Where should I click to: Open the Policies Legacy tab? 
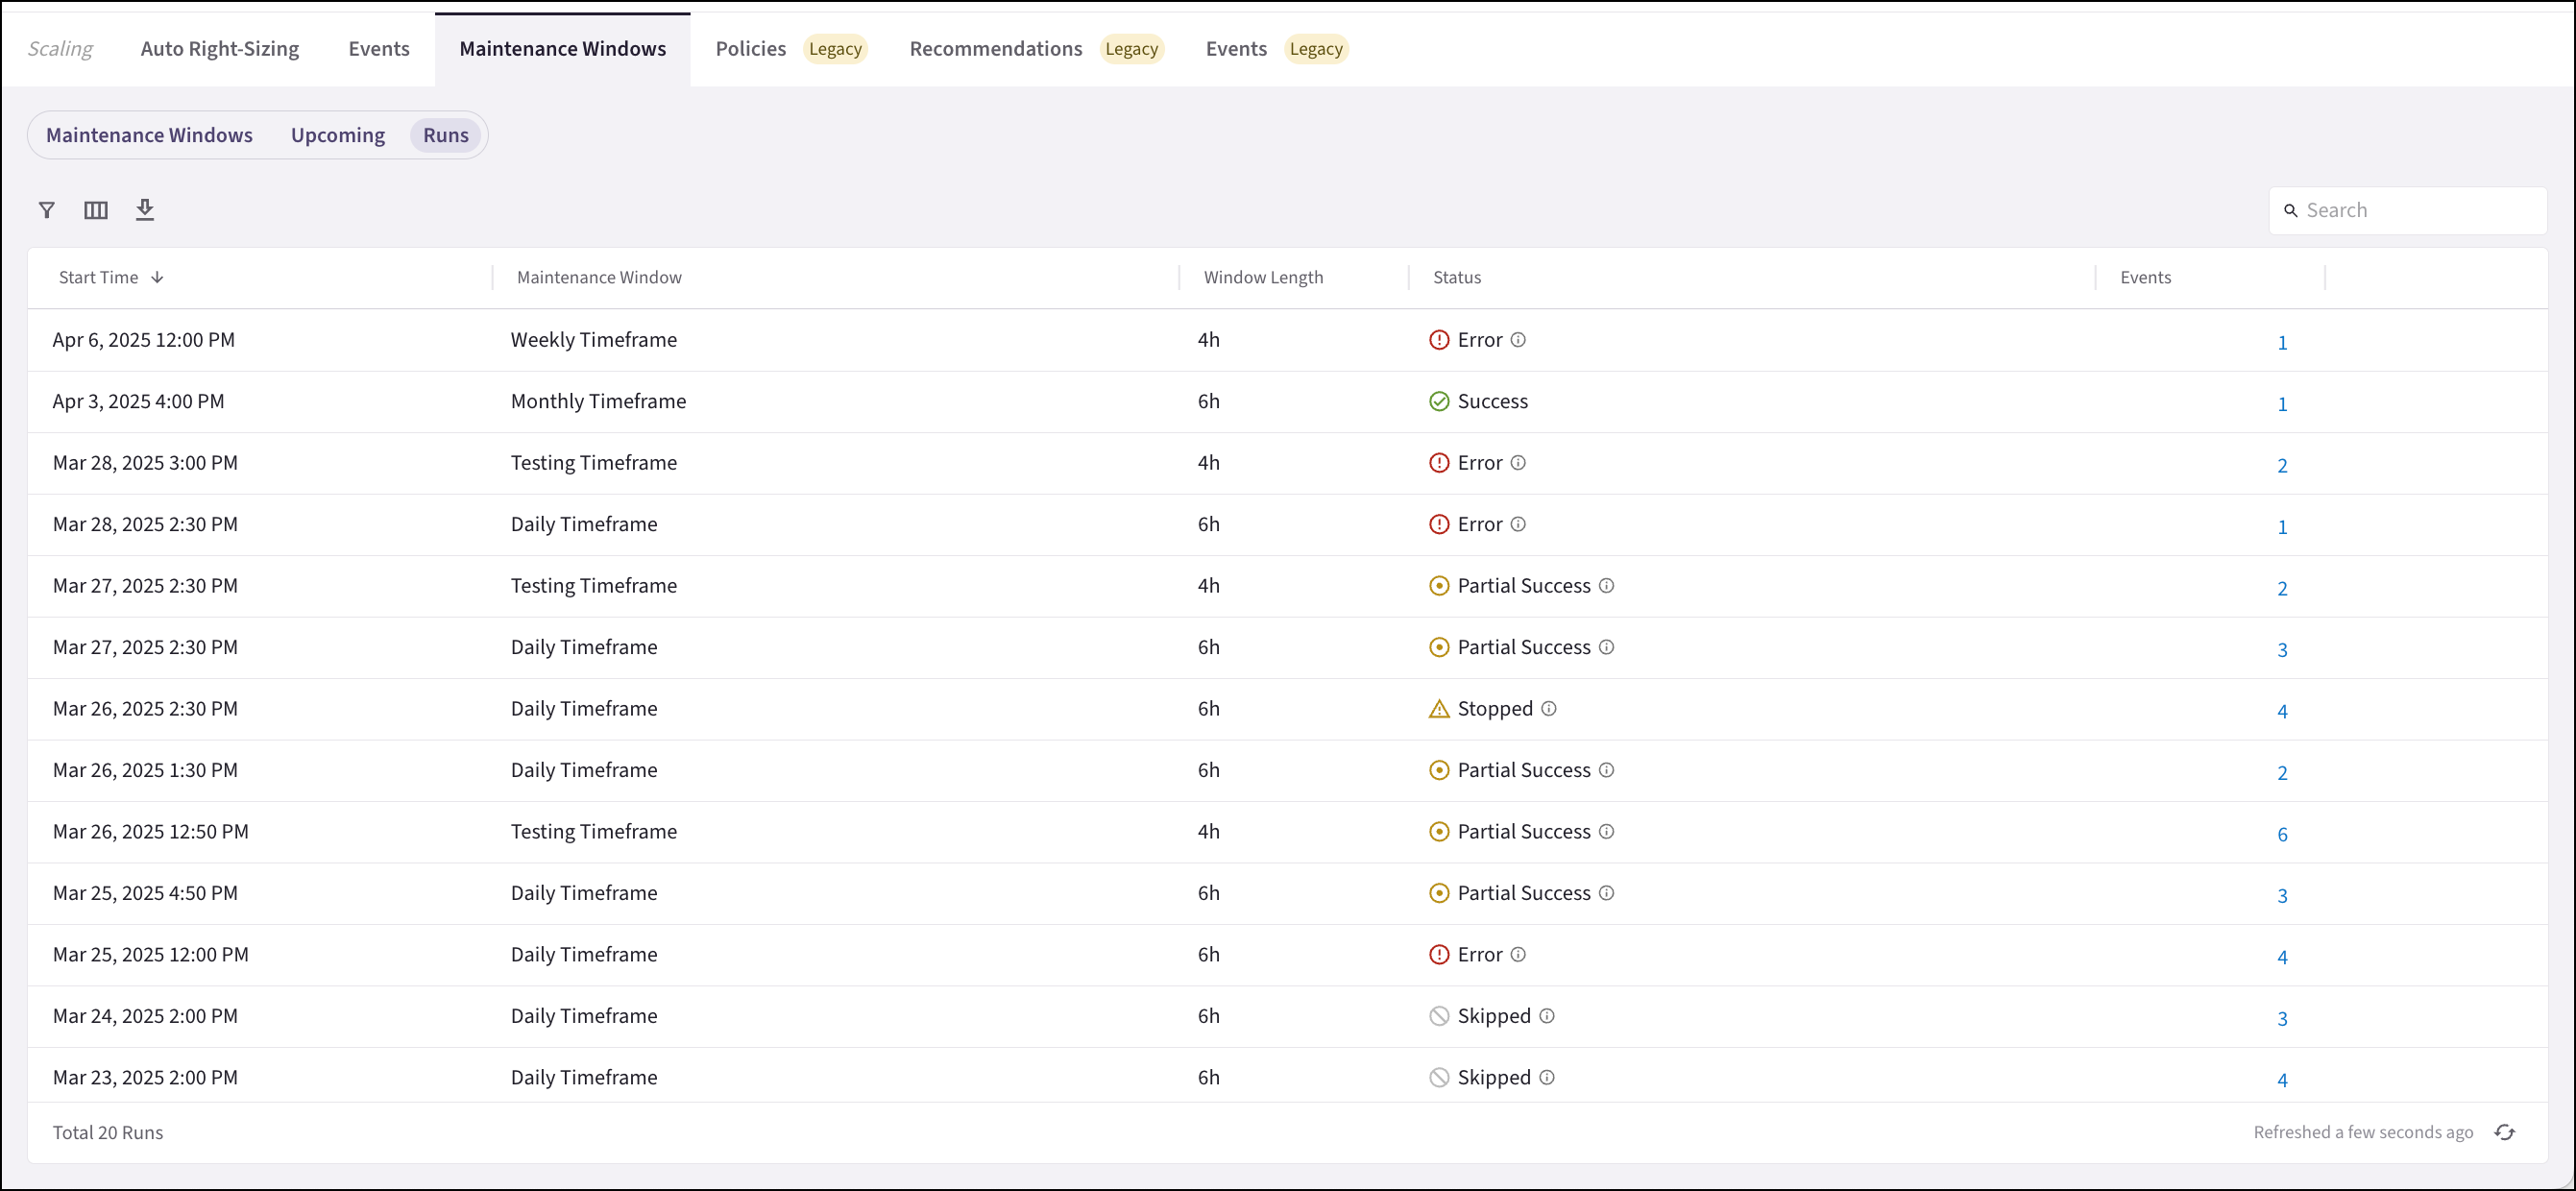pos(750,48)
